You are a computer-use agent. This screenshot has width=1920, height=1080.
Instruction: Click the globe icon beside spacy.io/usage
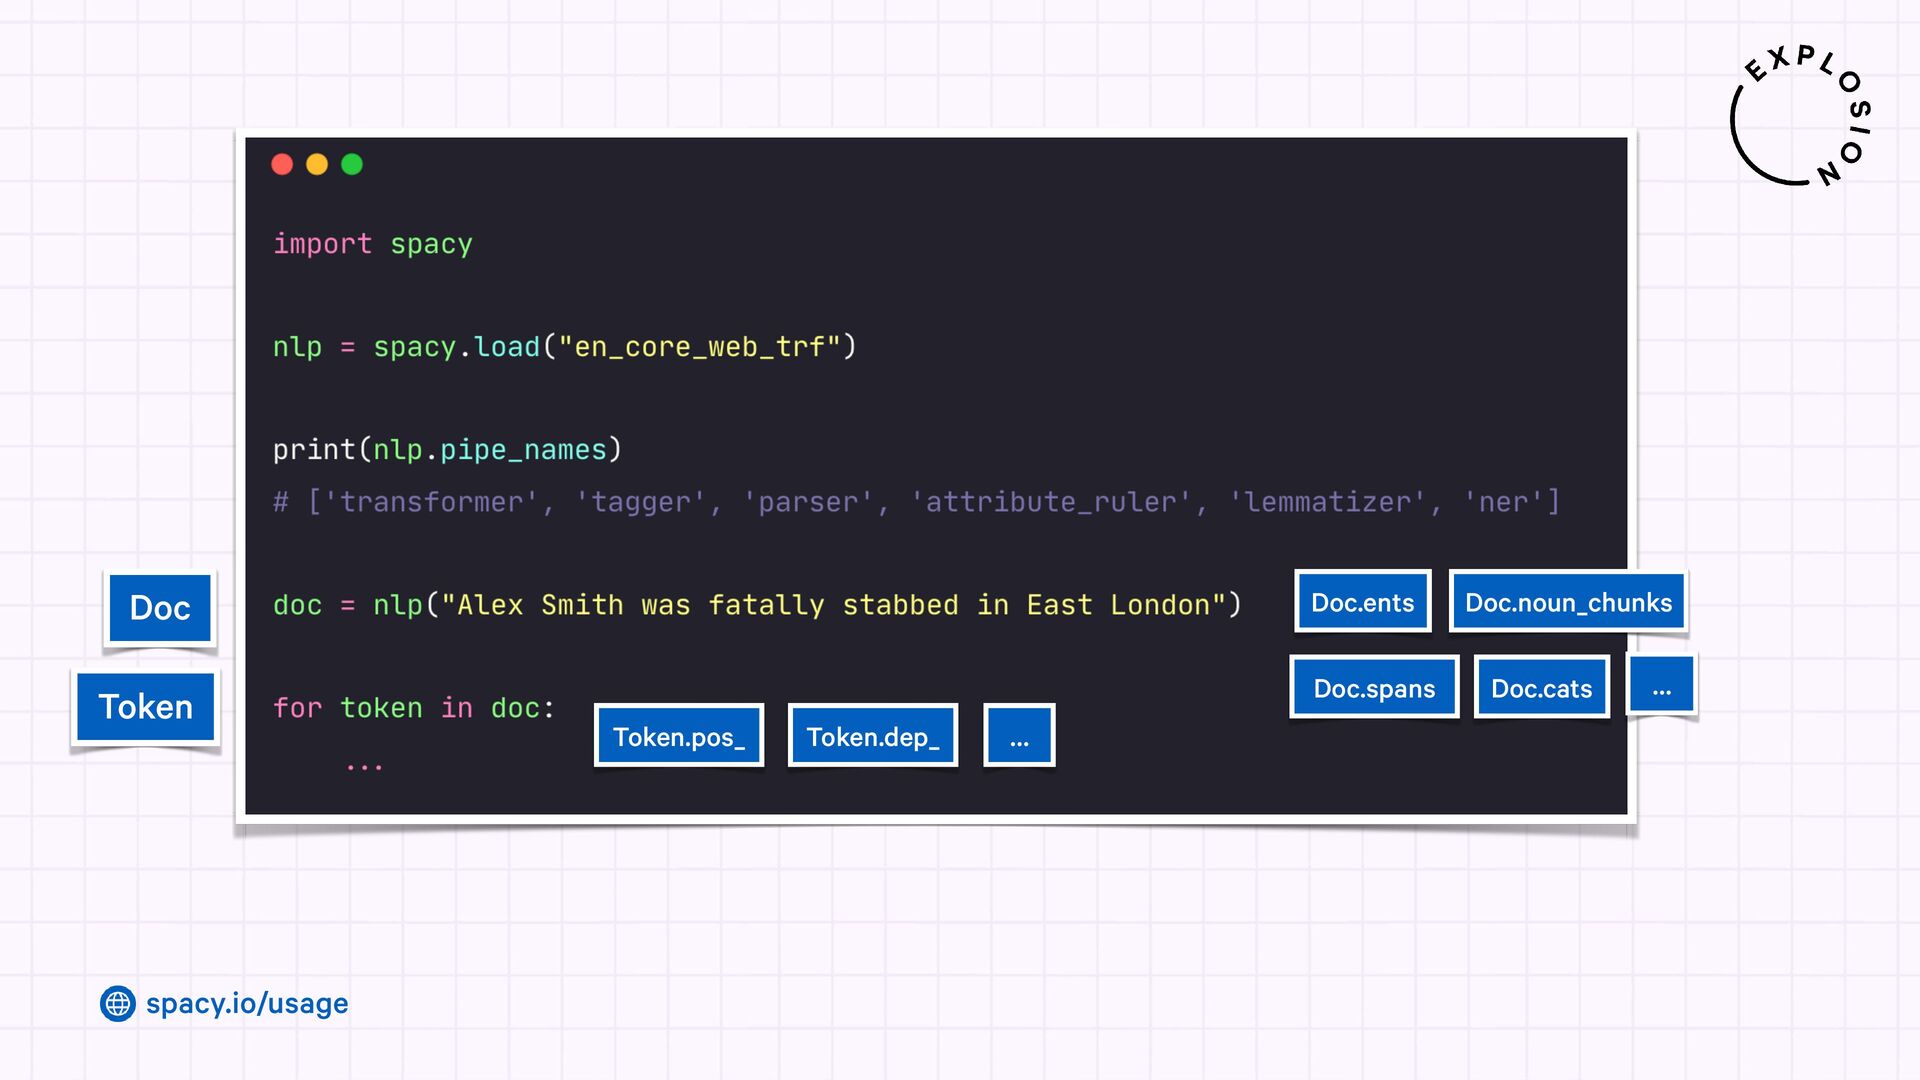117,1003
